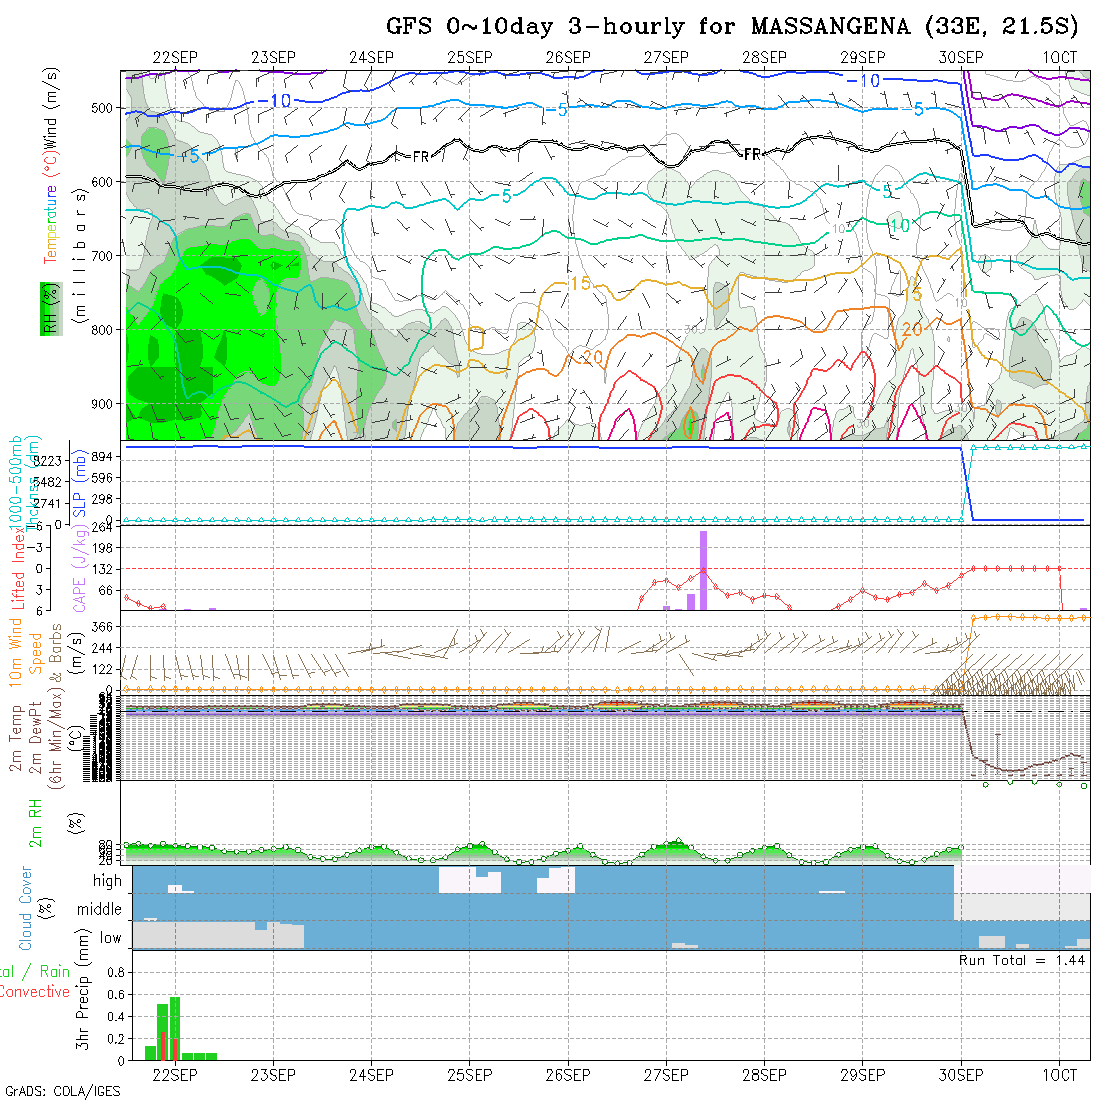The image size is (1100, 1100).
Task: Click the tallest green precipitation bar
Action: (x=175, y=1027)
